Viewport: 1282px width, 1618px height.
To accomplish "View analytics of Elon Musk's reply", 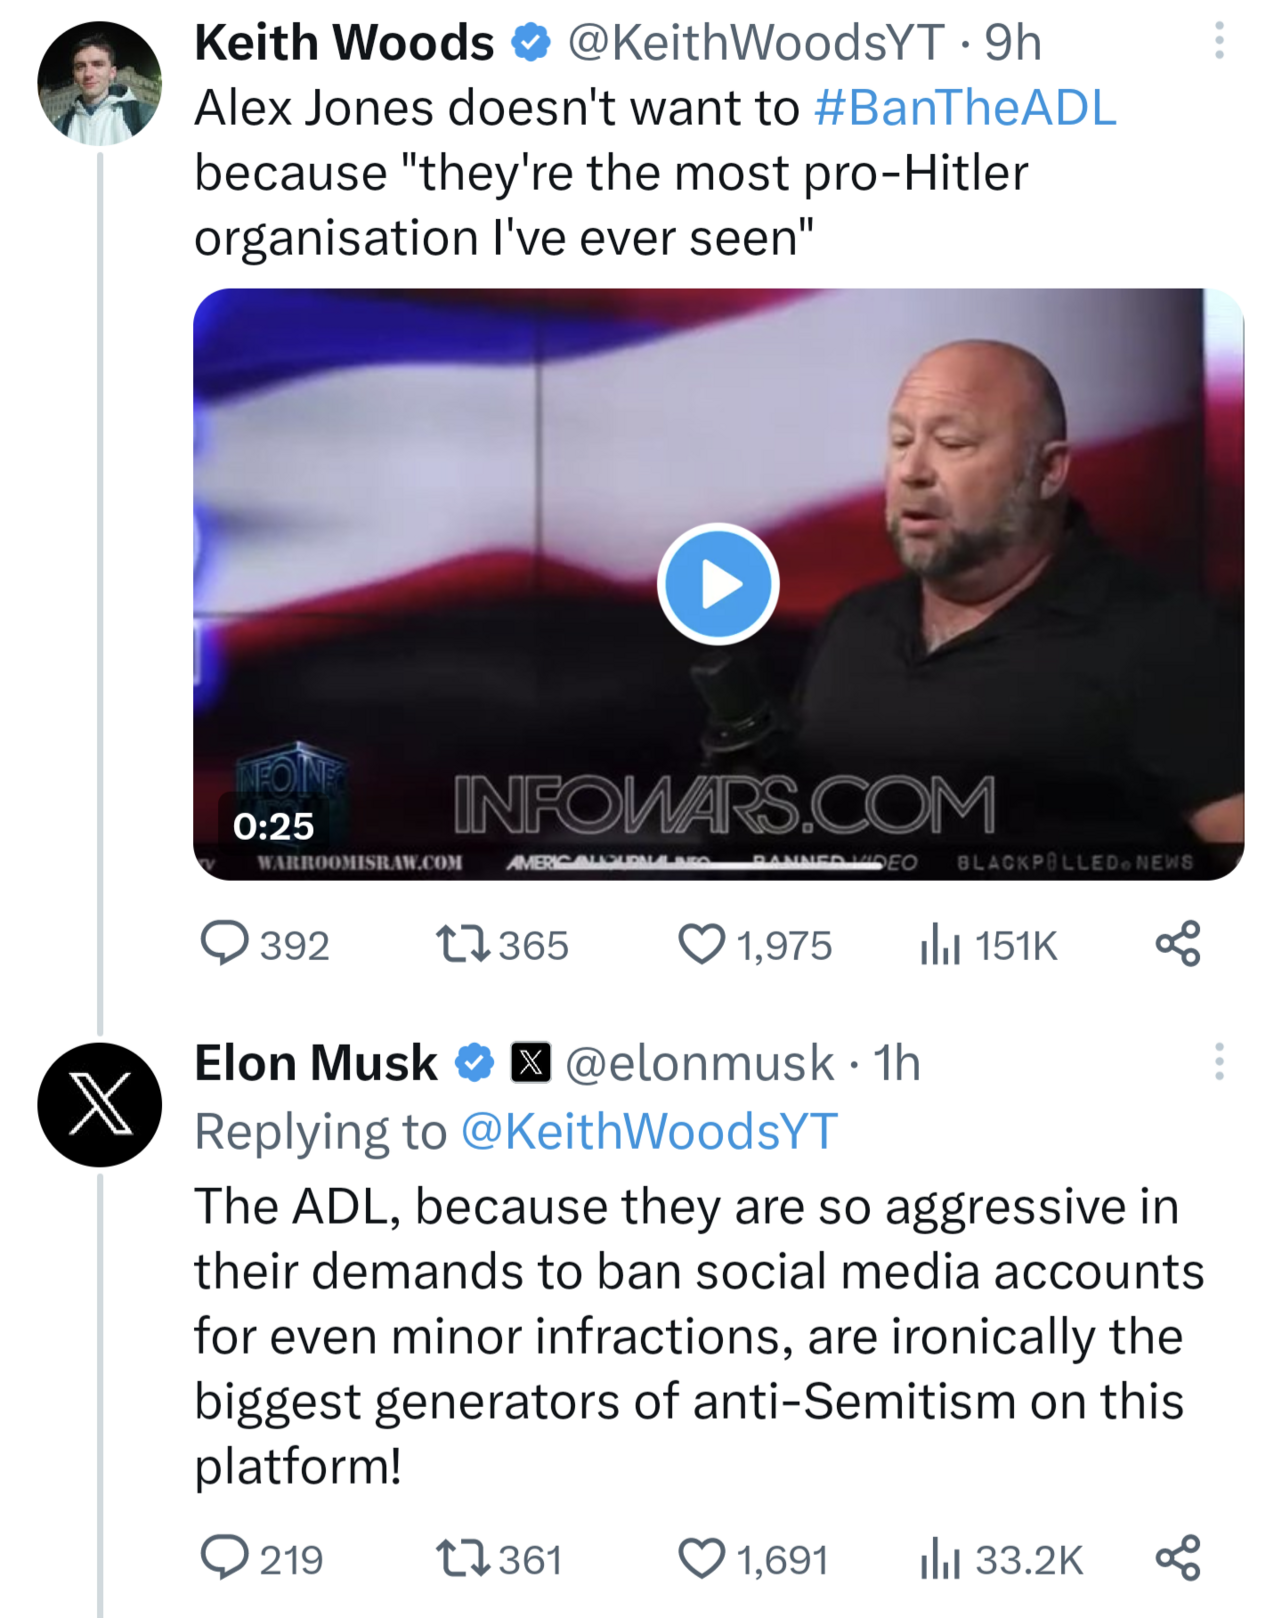I will pyautogui.click(x=940, y=1558).
